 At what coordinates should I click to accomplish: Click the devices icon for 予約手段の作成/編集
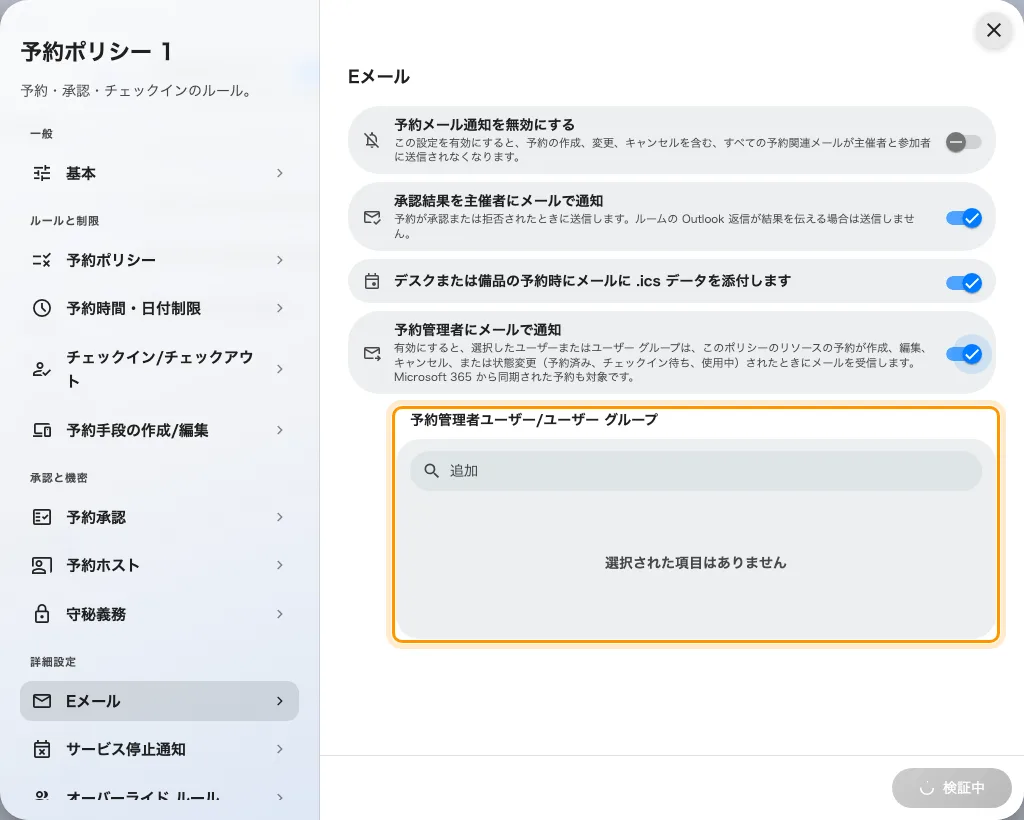tap(42, 430)
